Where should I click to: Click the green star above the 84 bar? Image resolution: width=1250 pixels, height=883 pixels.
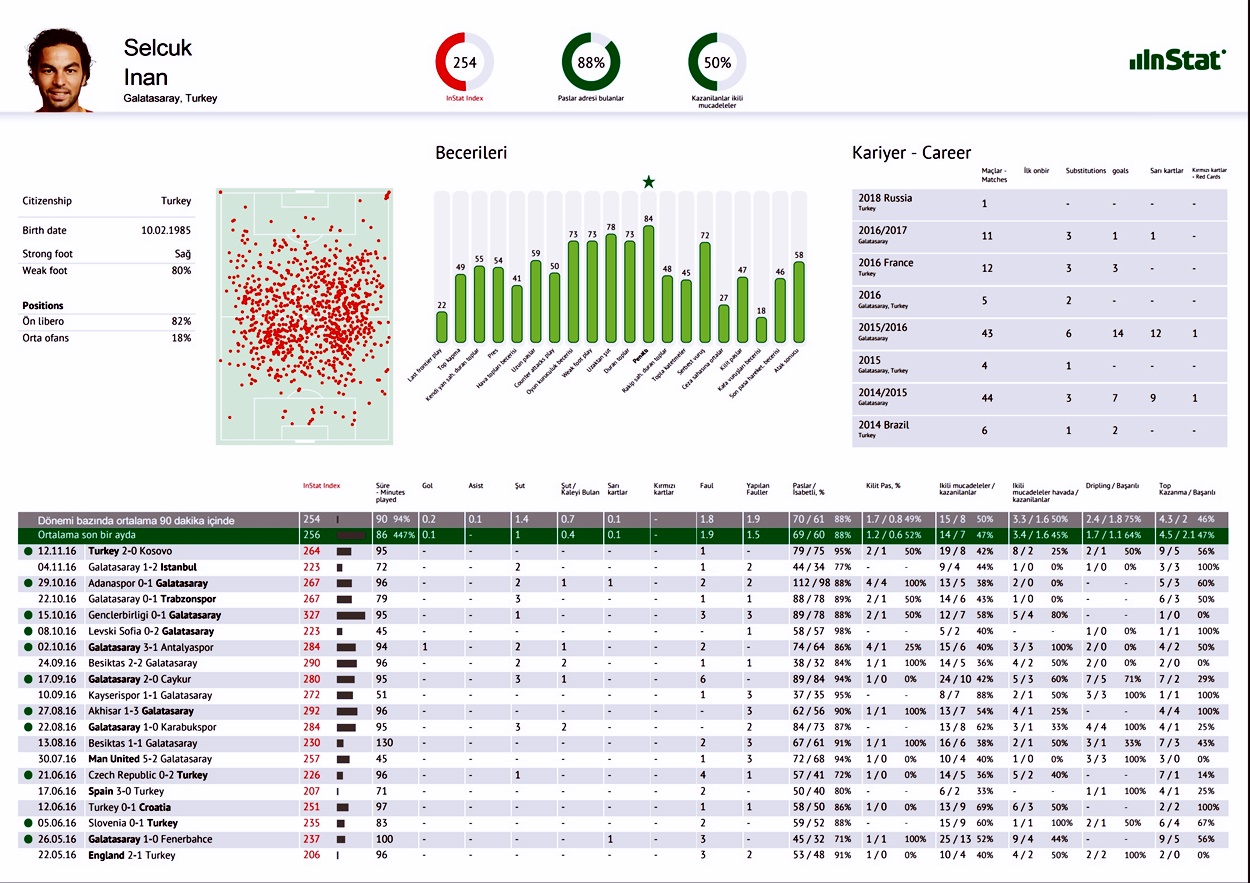click(x=649, y=182)
